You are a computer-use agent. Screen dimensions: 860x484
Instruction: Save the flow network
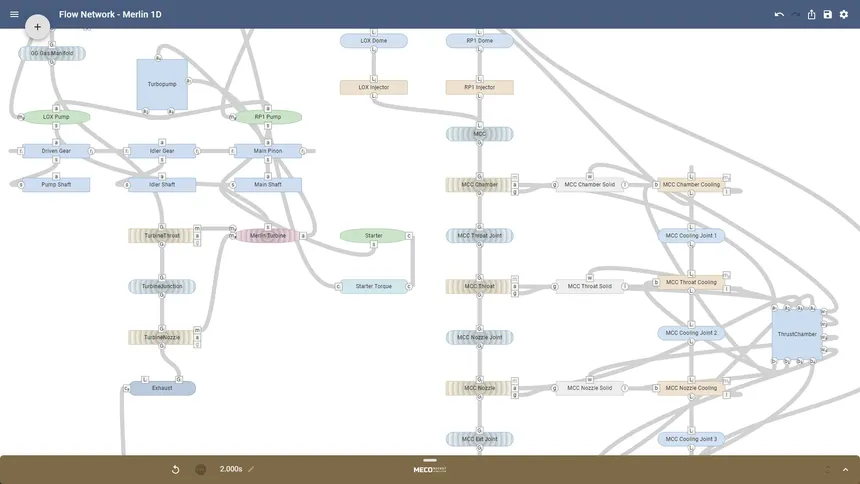828,14
